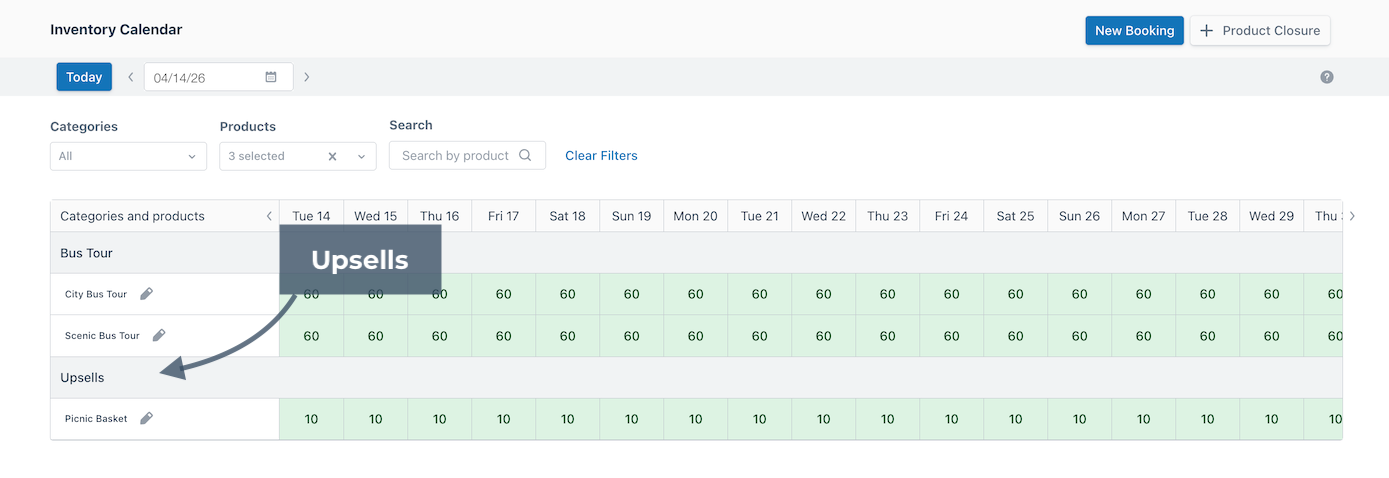The width and height of the screenshot is (1389, 478).
Task: Advance to the next date with the right chevron
Action: (x=306, y=77)
